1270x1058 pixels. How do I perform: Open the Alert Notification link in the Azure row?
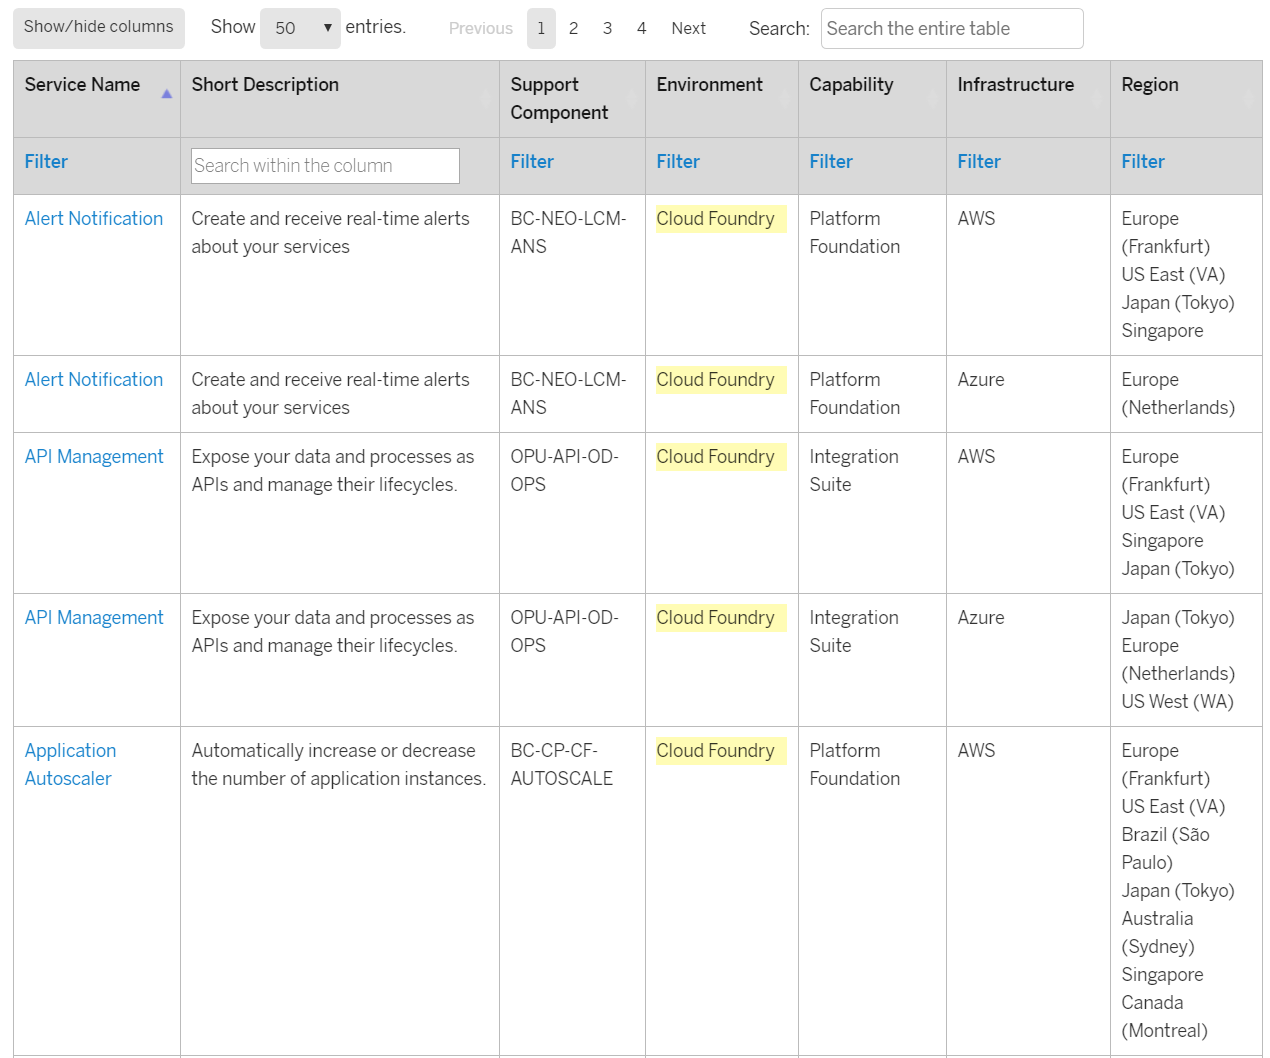94,379
